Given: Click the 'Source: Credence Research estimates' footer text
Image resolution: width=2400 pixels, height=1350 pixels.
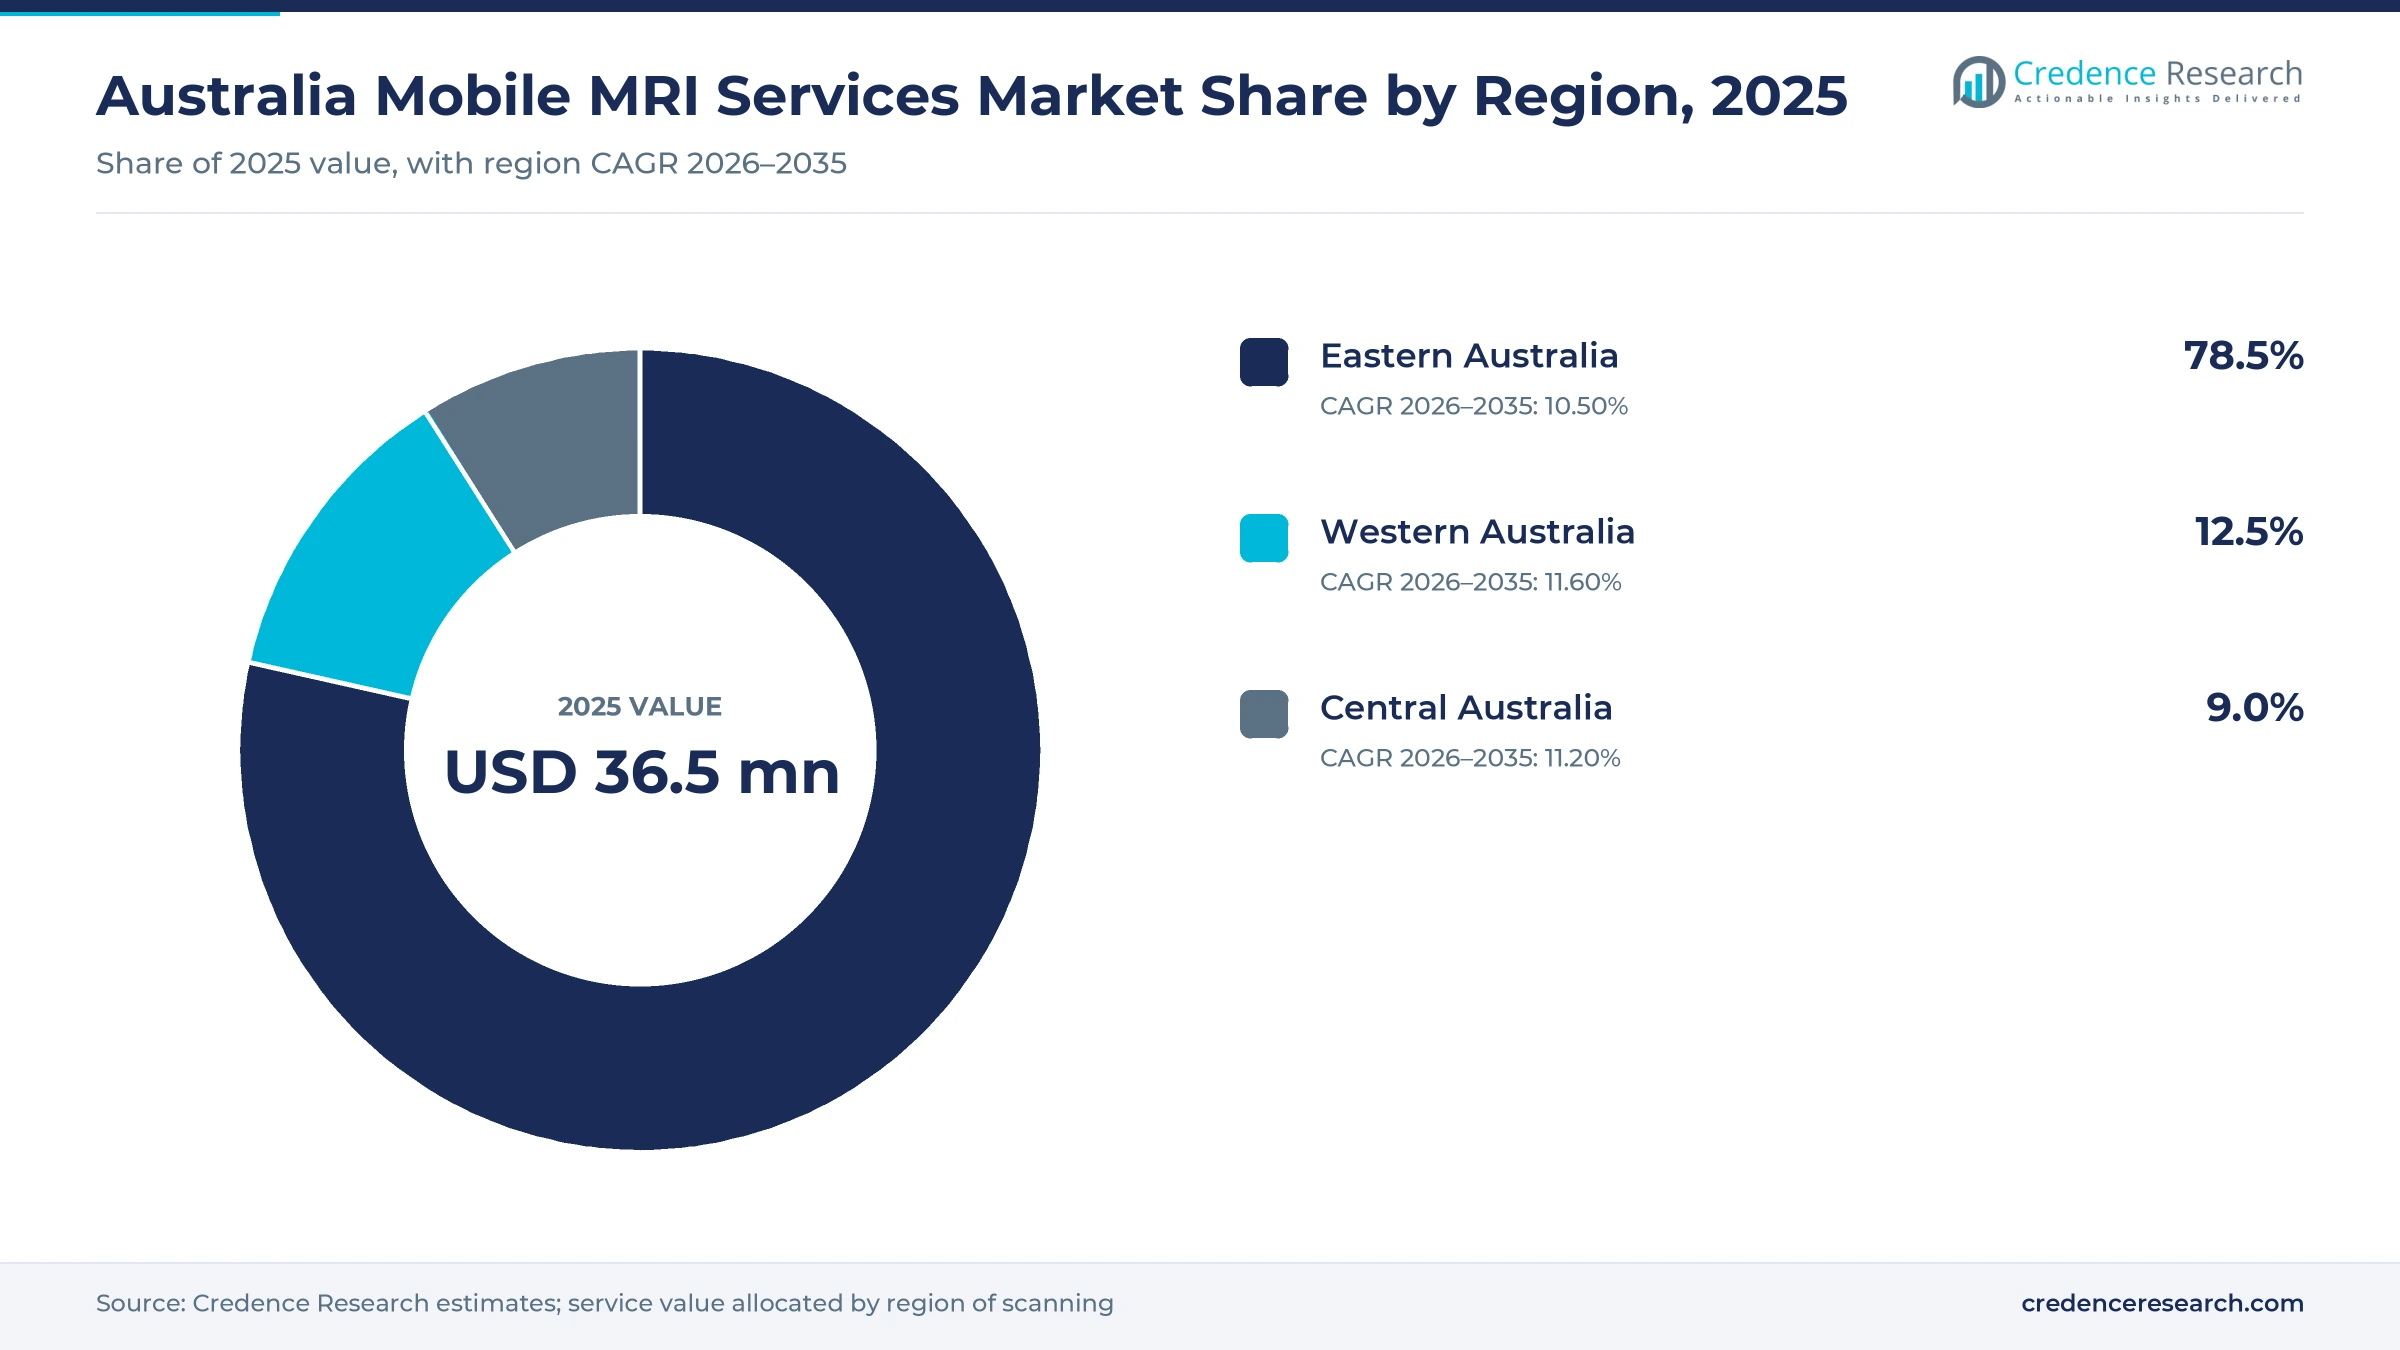Looking at the screenshot, I should tap(604, 1303).
